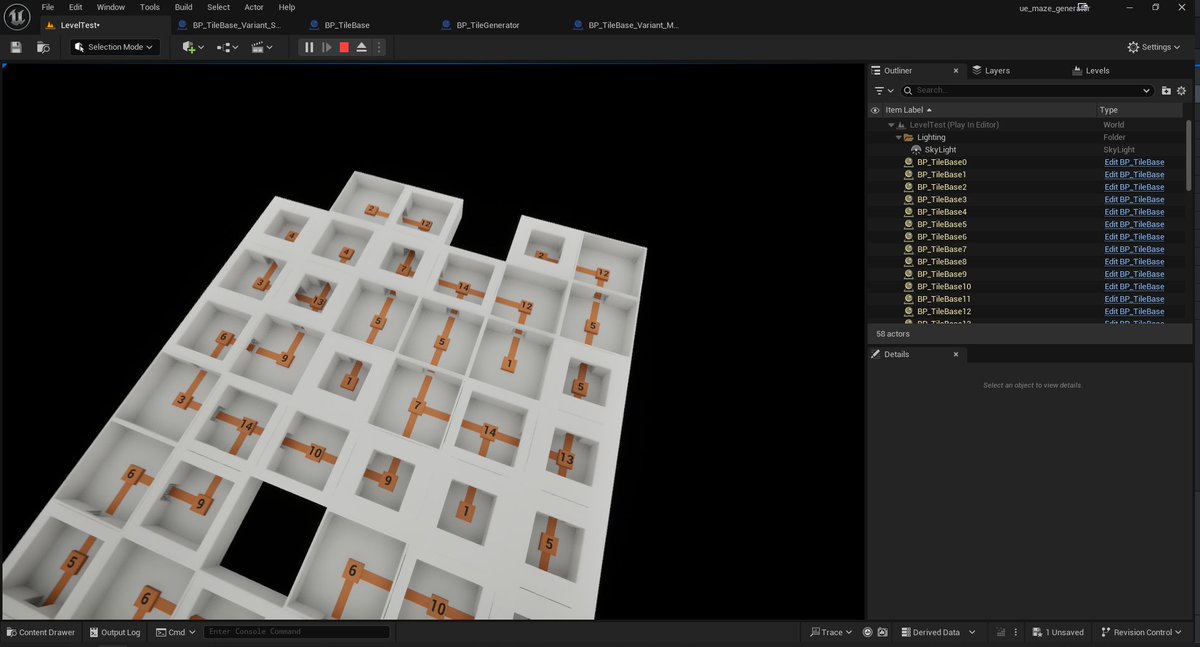
Task: Expand the Outliner search history chevron
Action: click(1147, 90)
